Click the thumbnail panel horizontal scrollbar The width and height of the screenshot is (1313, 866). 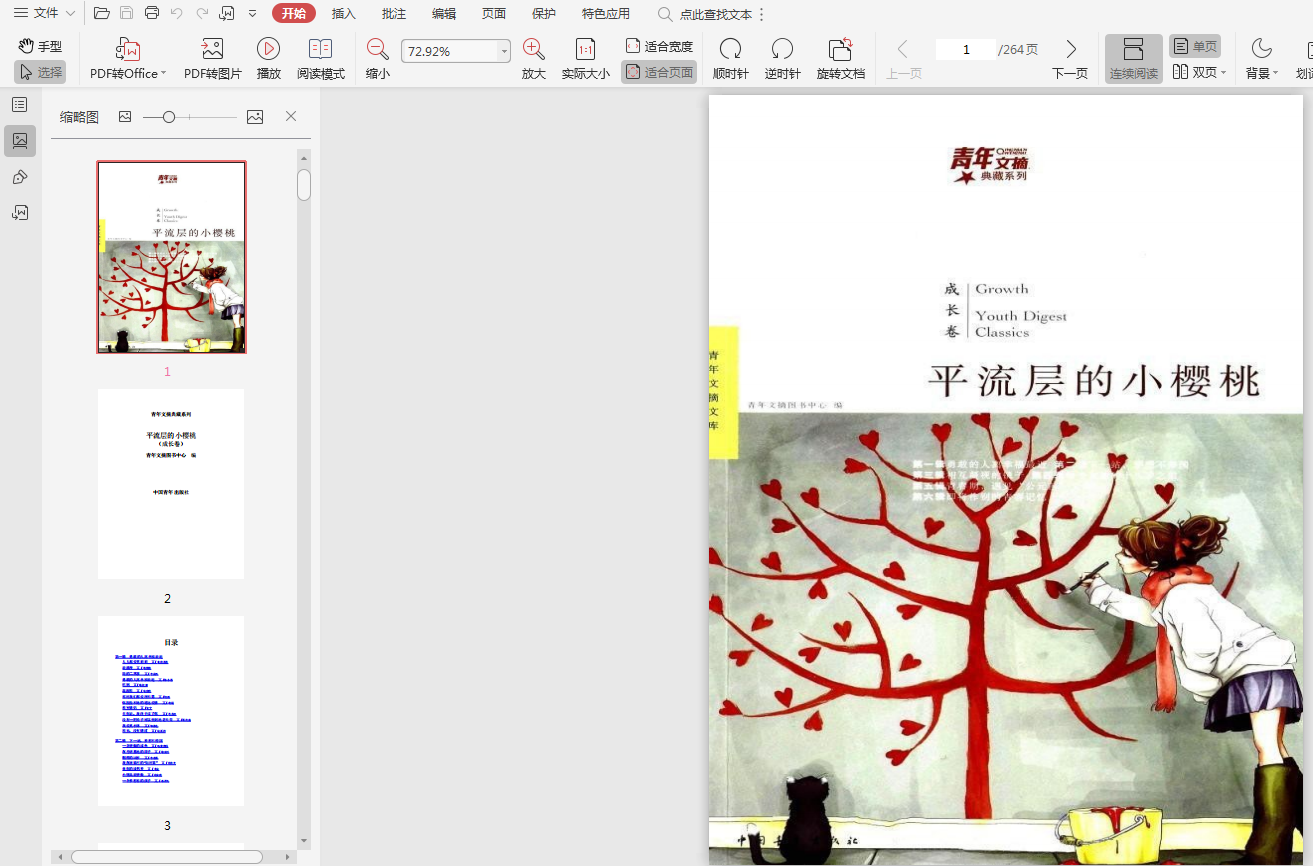tap(167, 857)
